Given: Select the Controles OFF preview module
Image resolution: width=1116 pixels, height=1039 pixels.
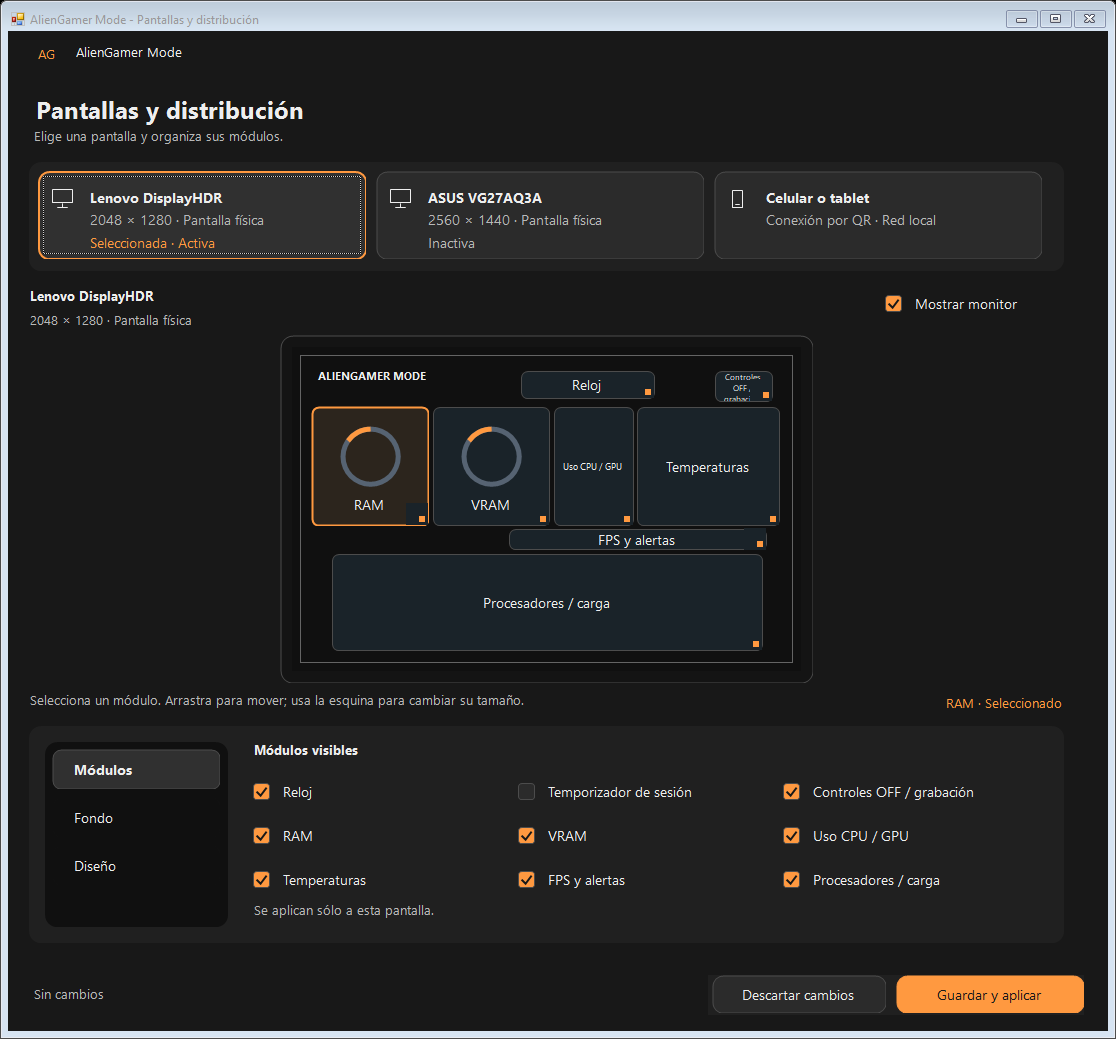Looking at the screenshot, I should (x=743, y=387).
